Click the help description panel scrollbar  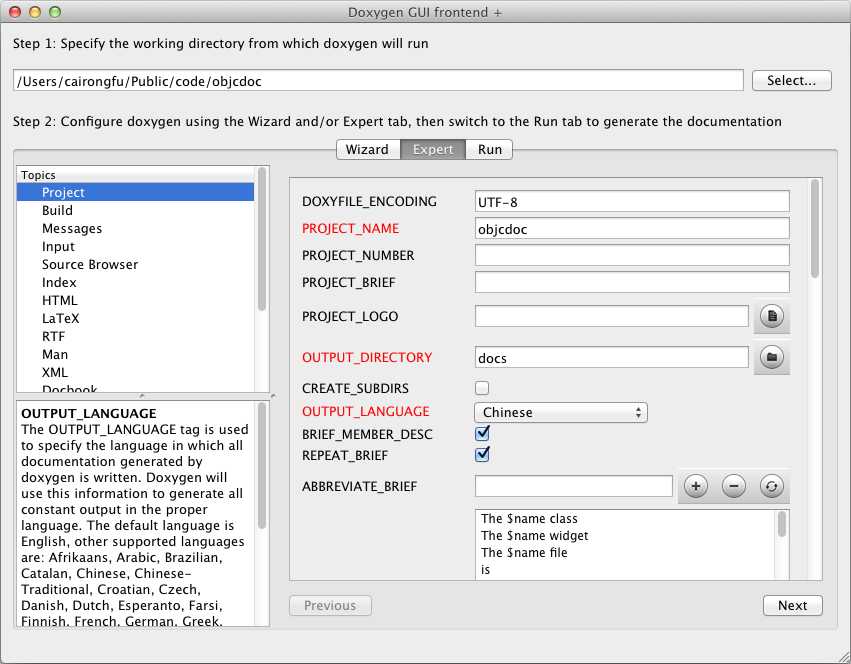pyautogui.click(x=262, y=466)
